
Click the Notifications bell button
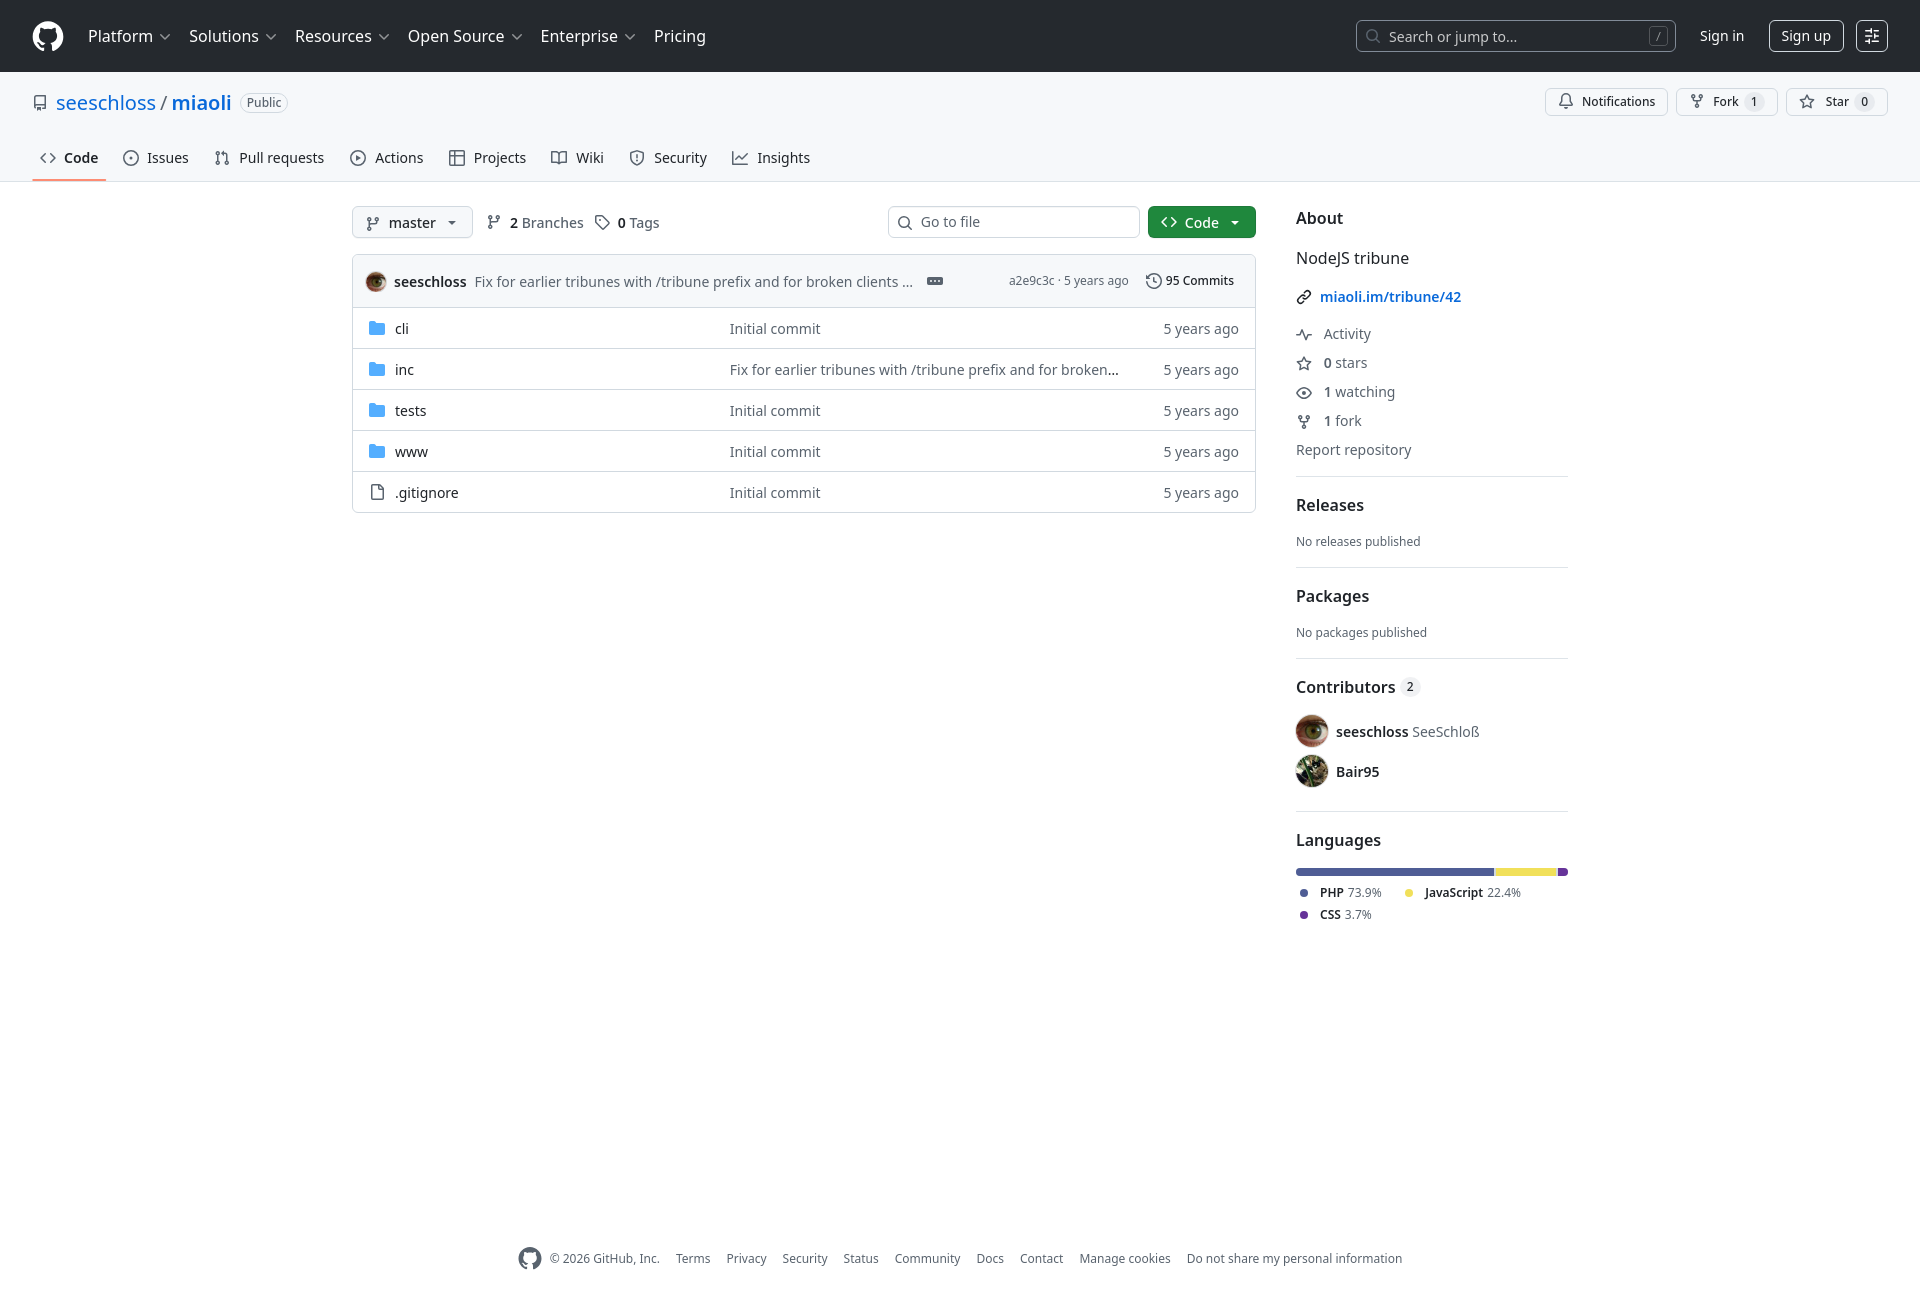click(x=1606, y=102)
